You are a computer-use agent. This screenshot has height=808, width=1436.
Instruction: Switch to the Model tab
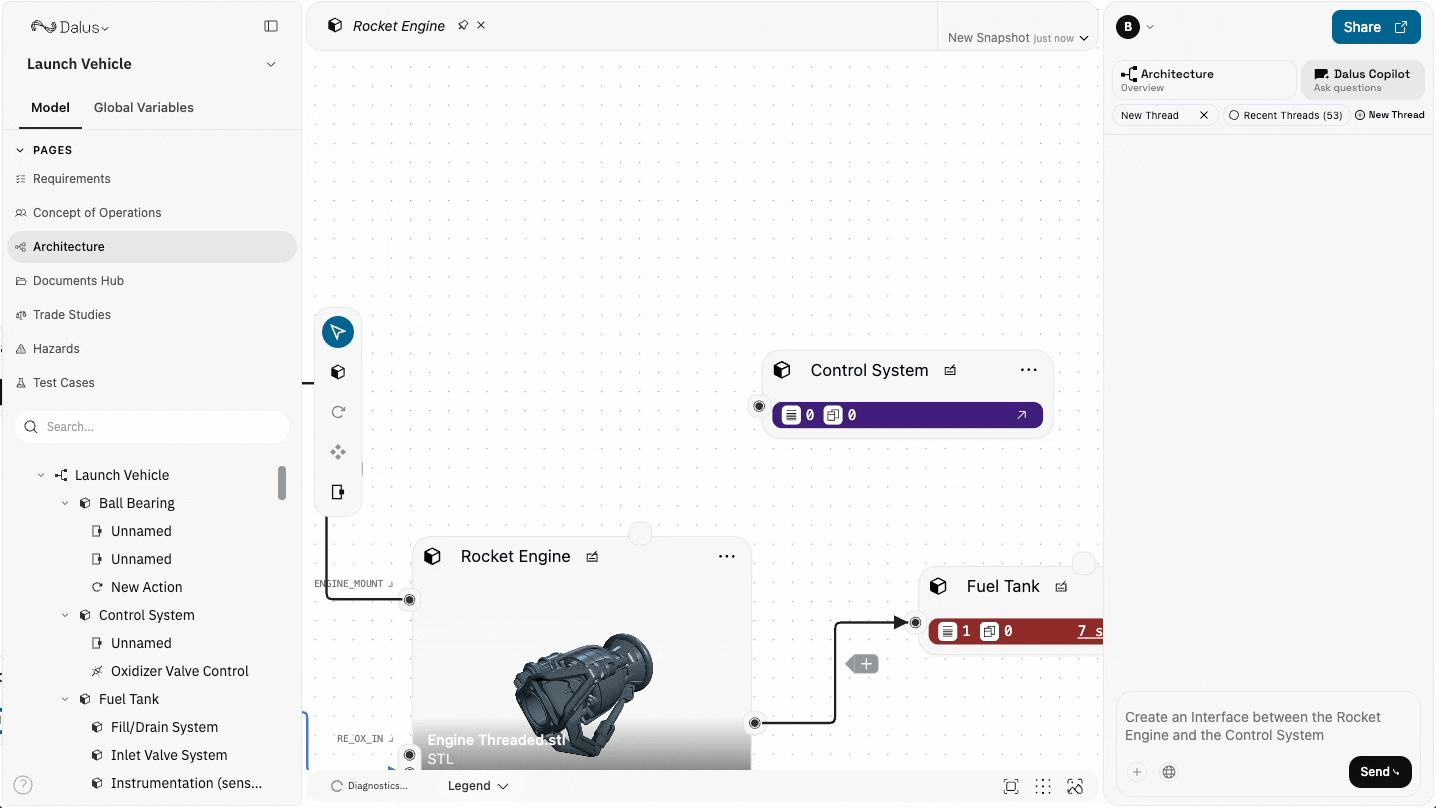pos(50,108)
